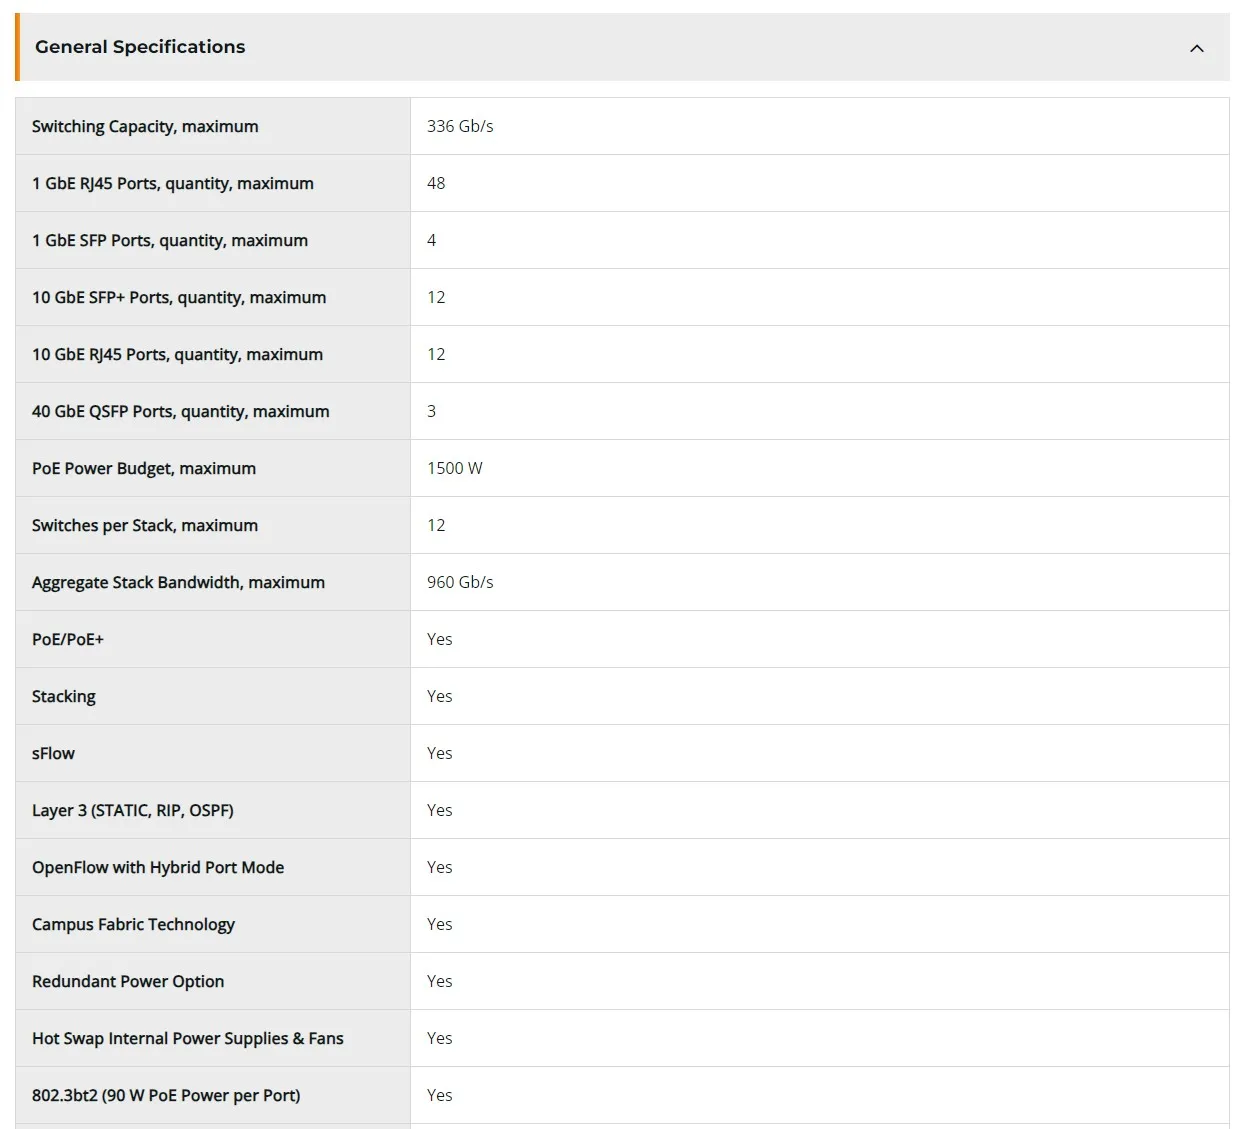Click the Campus Fabric Technology label
Image resolution: width=1245 pixels, height=1129 pixels.
point(133,924)
